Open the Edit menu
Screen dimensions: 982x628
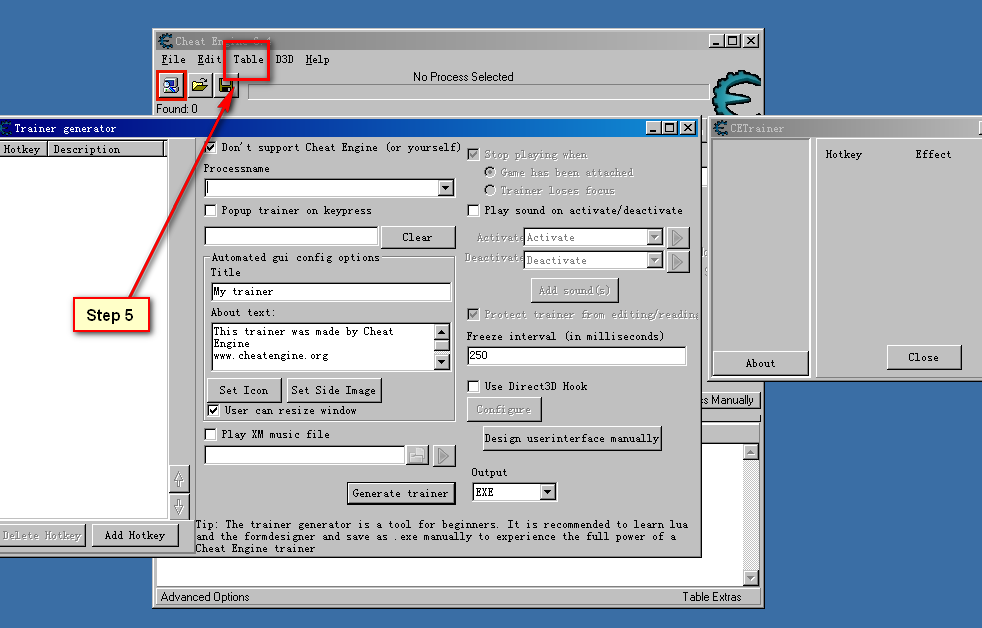pyautogui.click(x=209, y=59)
